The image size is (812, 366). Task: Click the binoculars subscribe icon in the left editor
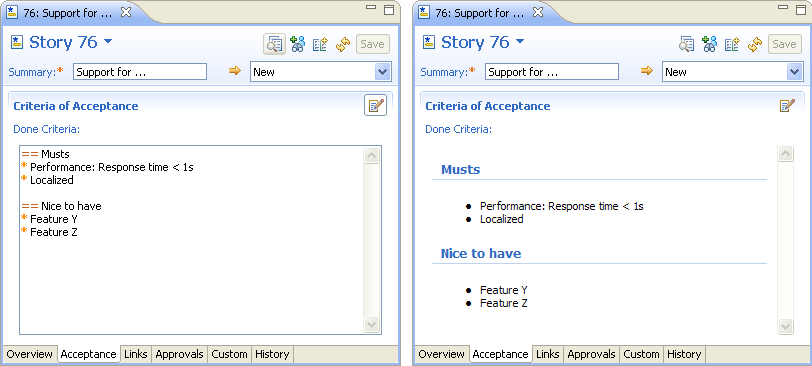[298, 45]
